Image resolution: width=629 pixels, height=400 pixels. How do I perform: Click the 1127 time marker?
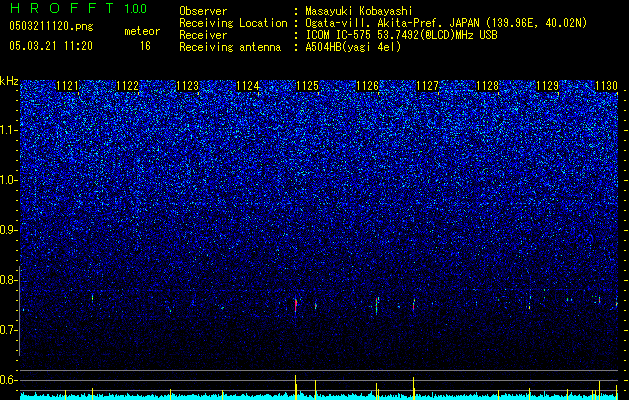[x=428, y=86]
